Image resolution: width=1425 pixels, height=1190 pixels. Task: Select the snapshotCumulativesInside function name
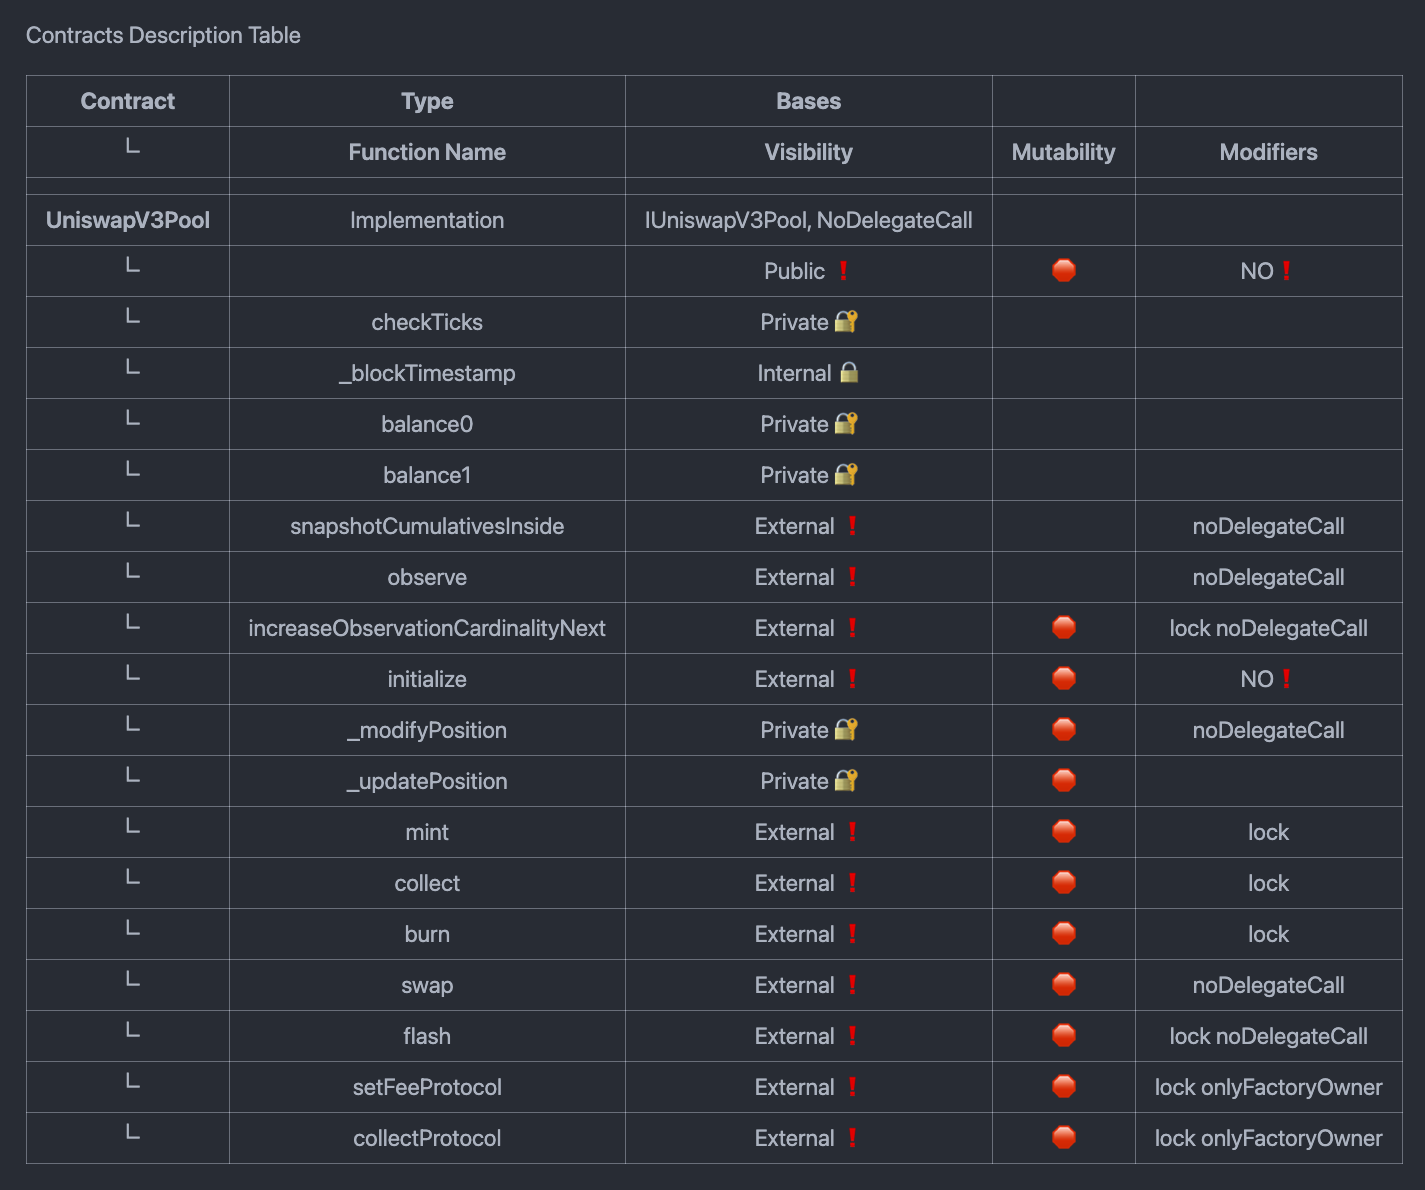click(427, 526)
